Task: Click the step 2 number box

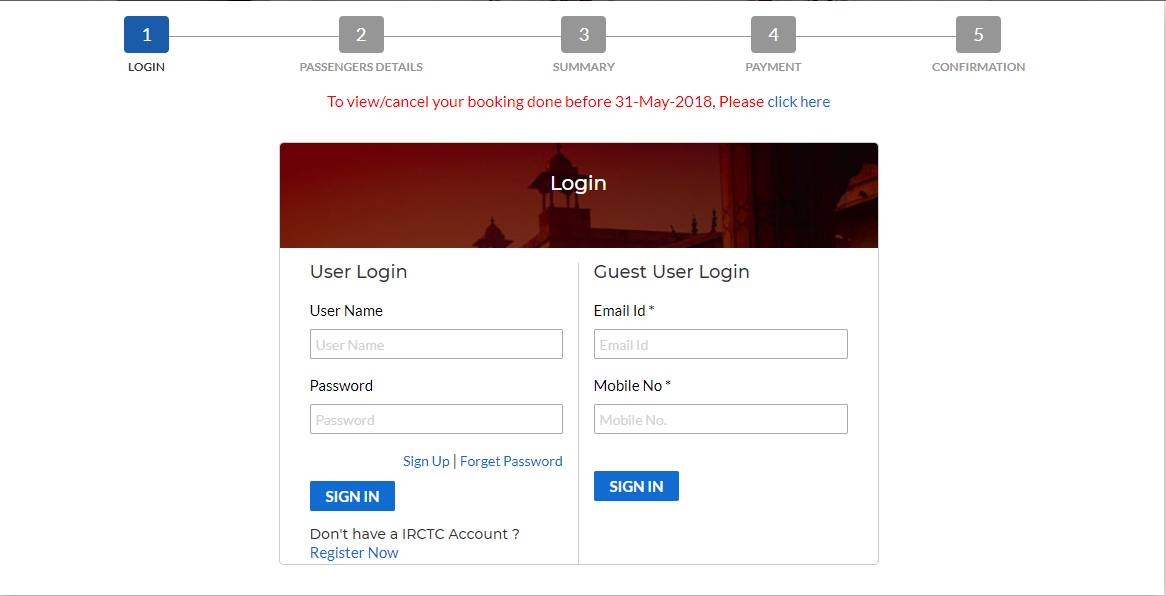Action: click(361, 35)
